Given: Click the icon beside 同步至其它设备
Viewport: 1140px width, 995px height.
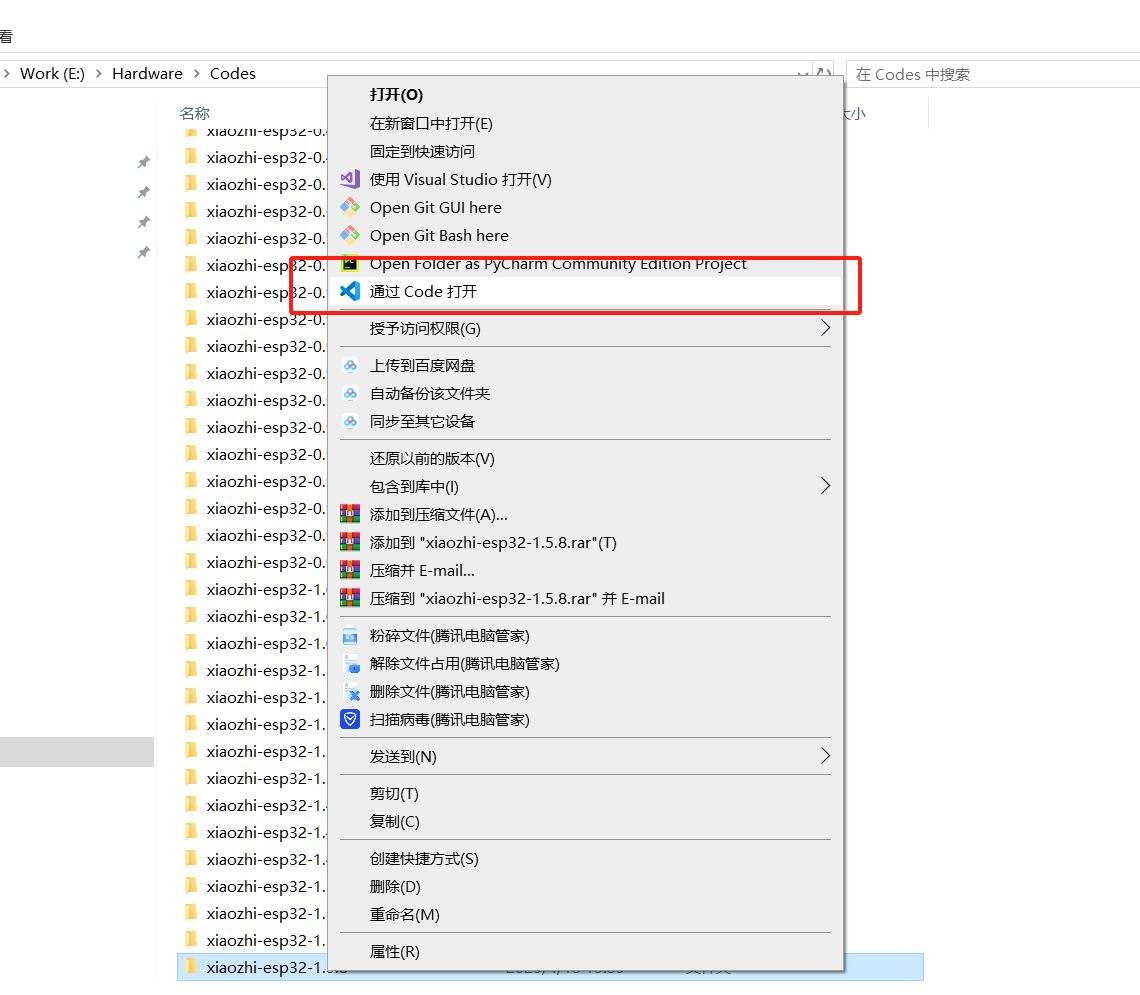Looking at the screenshot, I should pyautogui.click(x=350, y=422).
